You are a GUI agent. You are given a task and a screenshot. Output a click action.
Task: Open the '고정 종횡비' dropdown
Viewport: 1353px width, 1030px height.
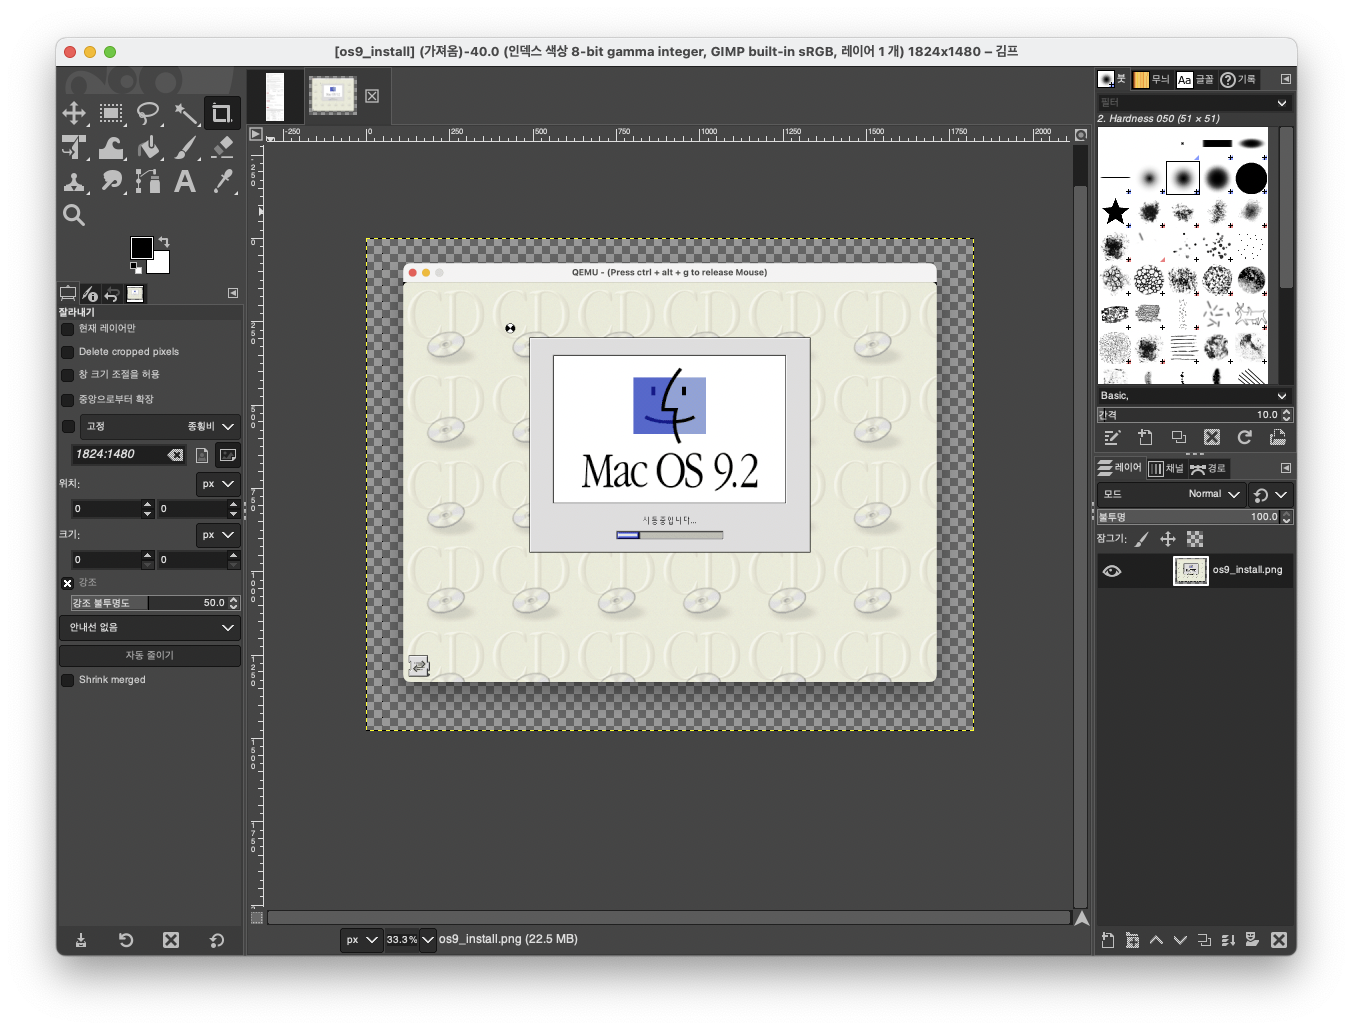[x=160, y=427]
